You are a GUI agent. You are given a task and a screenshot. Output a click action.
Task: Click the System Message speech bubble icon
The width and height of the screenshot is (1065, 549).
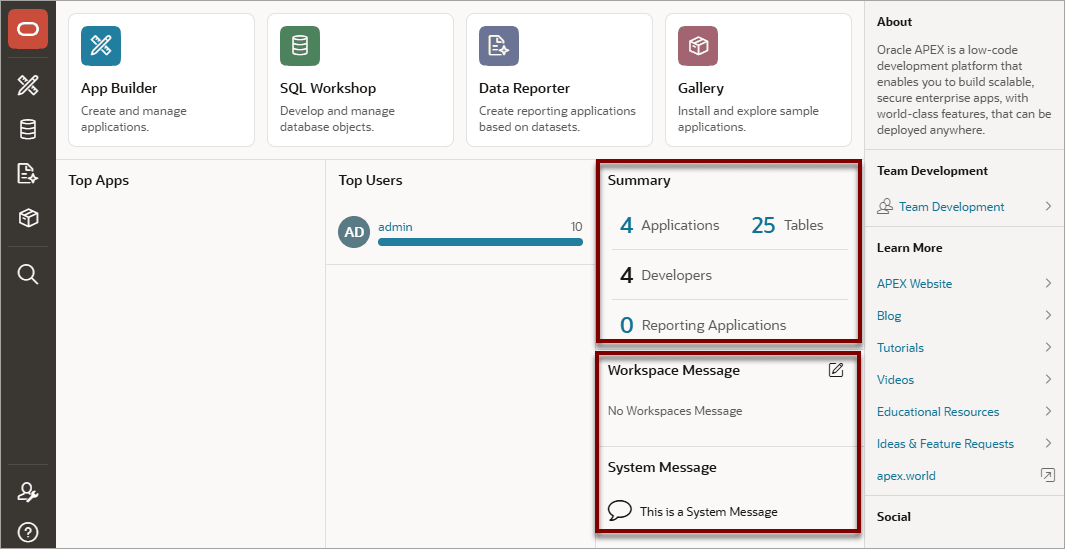click(x=619, y=511)
